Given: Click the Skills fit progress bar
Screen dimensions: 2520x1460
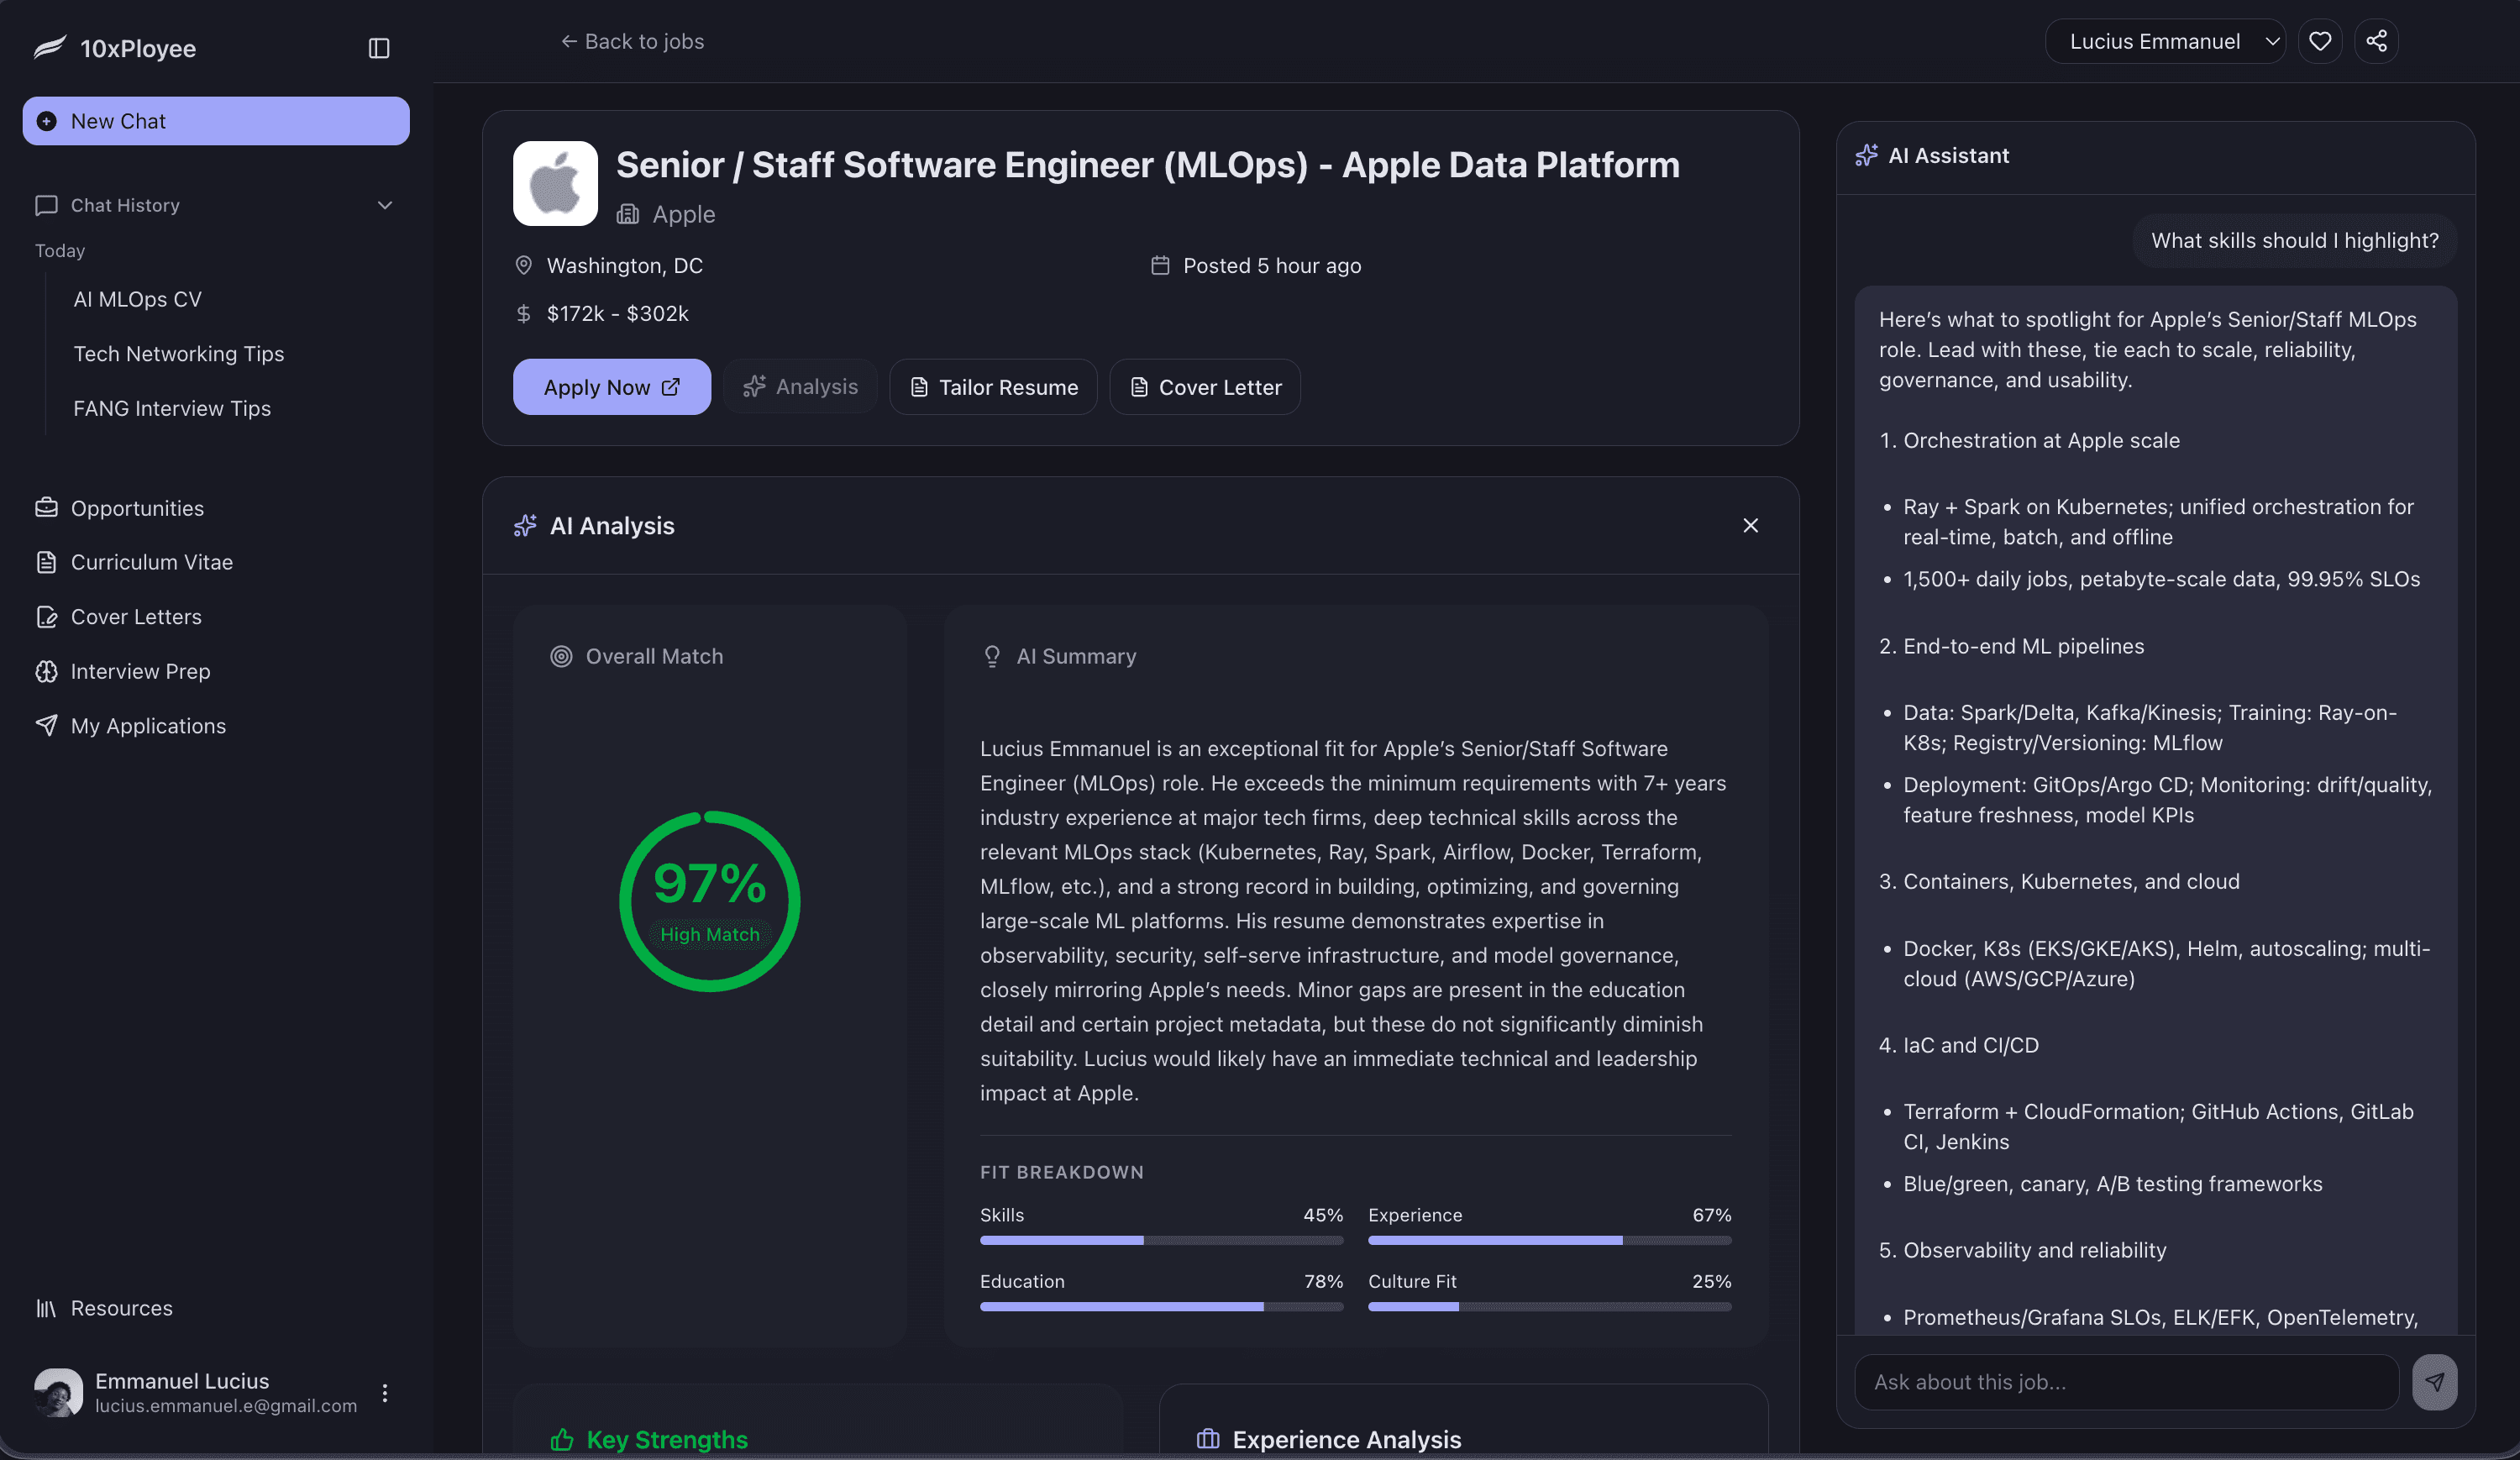Looking at the screenshot, I should point(1160,1240).
